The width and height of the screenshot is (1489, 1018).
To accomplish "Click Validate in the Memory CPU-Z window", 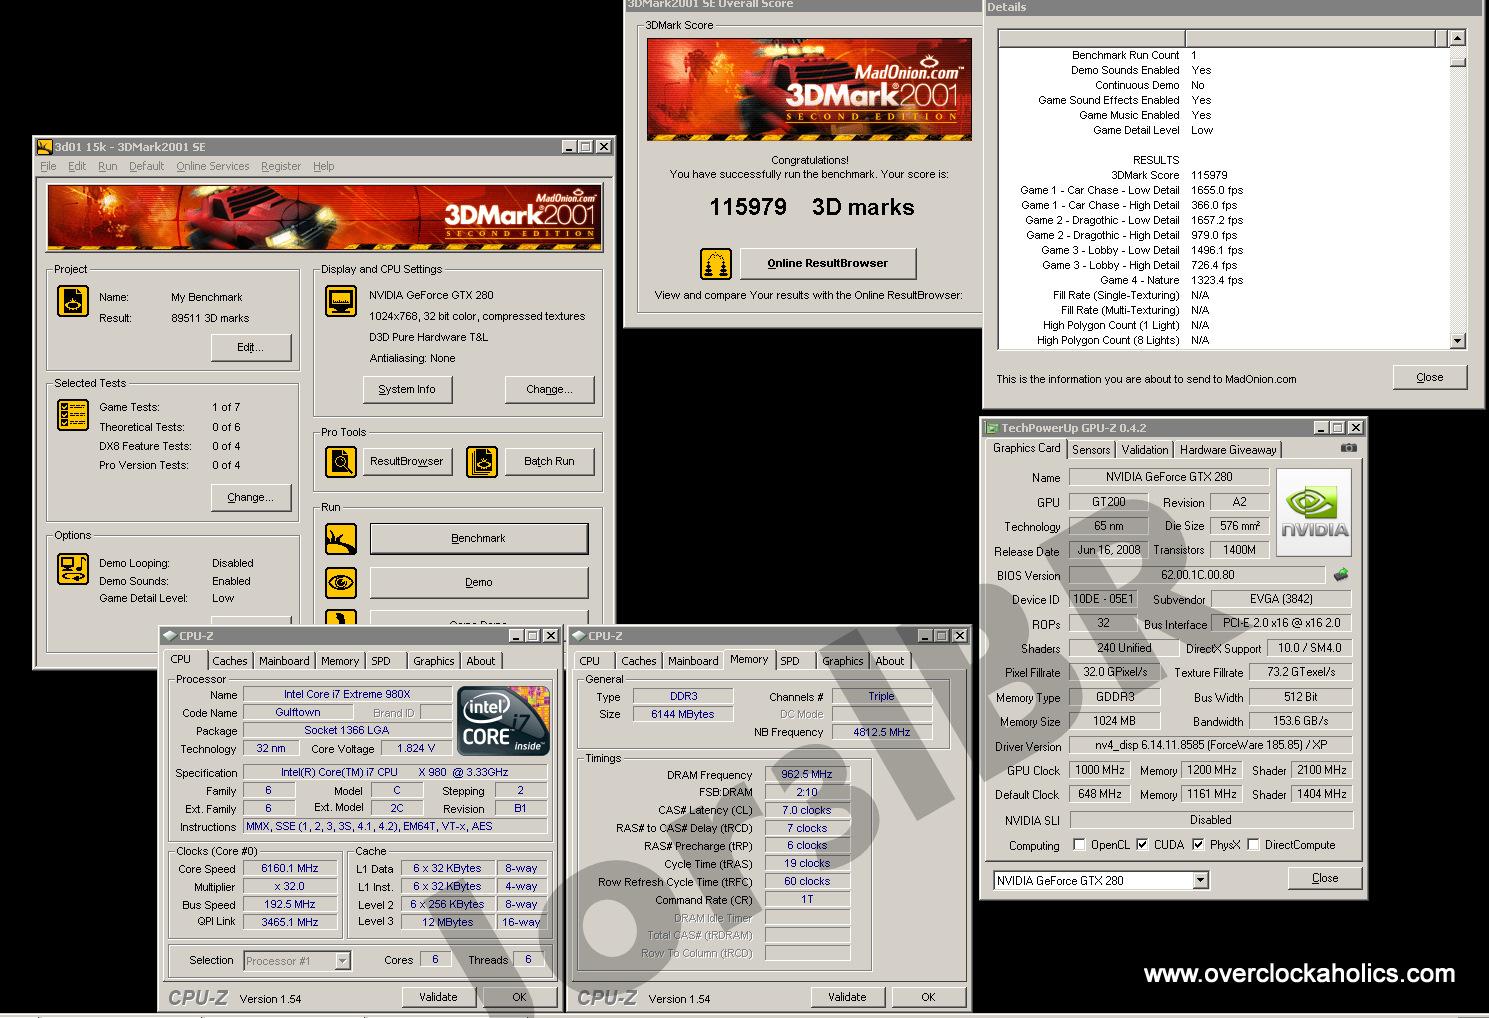I will (x=847, y=997).
